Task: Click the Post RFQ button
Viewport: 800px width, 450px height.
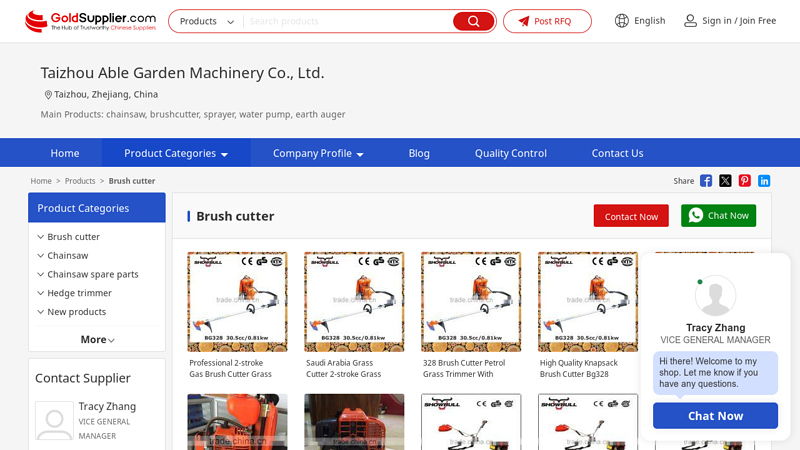Action: 547,21
